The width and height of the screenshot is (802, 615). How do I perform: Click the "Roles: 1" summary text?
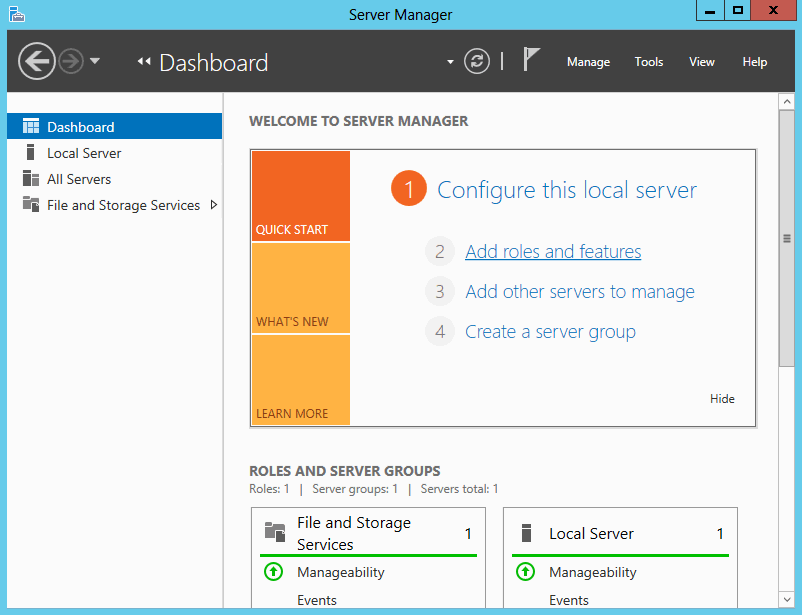point(269,489)
